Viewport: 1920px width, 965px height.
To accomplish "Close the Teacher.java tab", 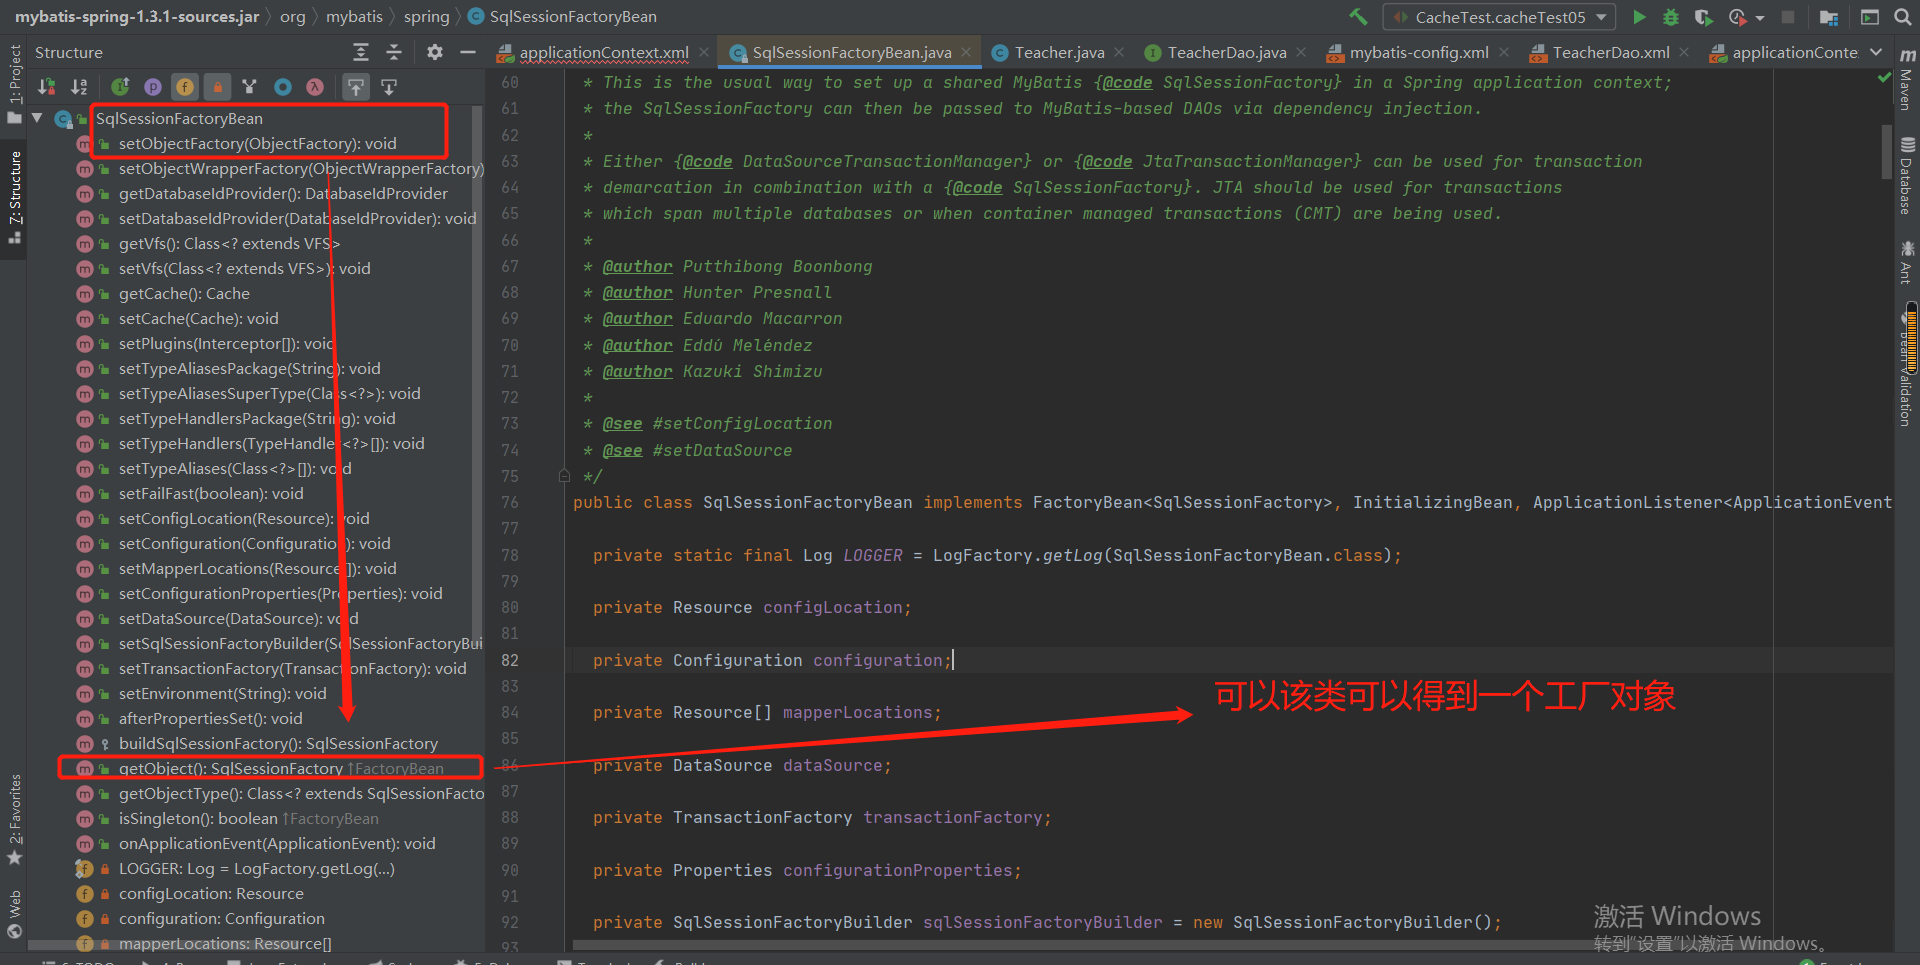I will pyautogui.click(x=1119, y=52).
